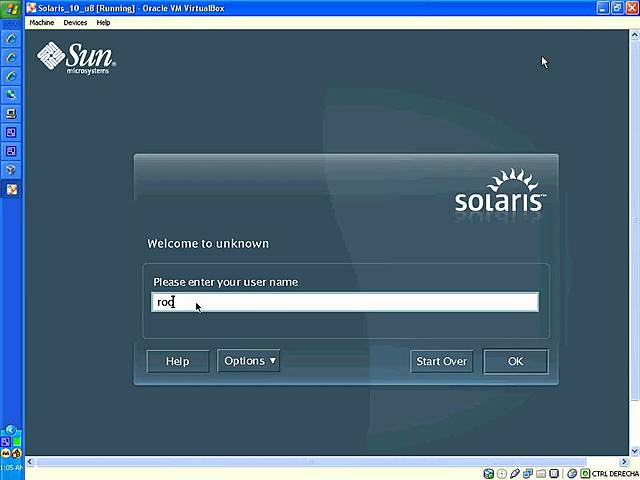The image size is (640, 480).
Task: Restore down the VirtualBox window
Action: coord(618,8)
